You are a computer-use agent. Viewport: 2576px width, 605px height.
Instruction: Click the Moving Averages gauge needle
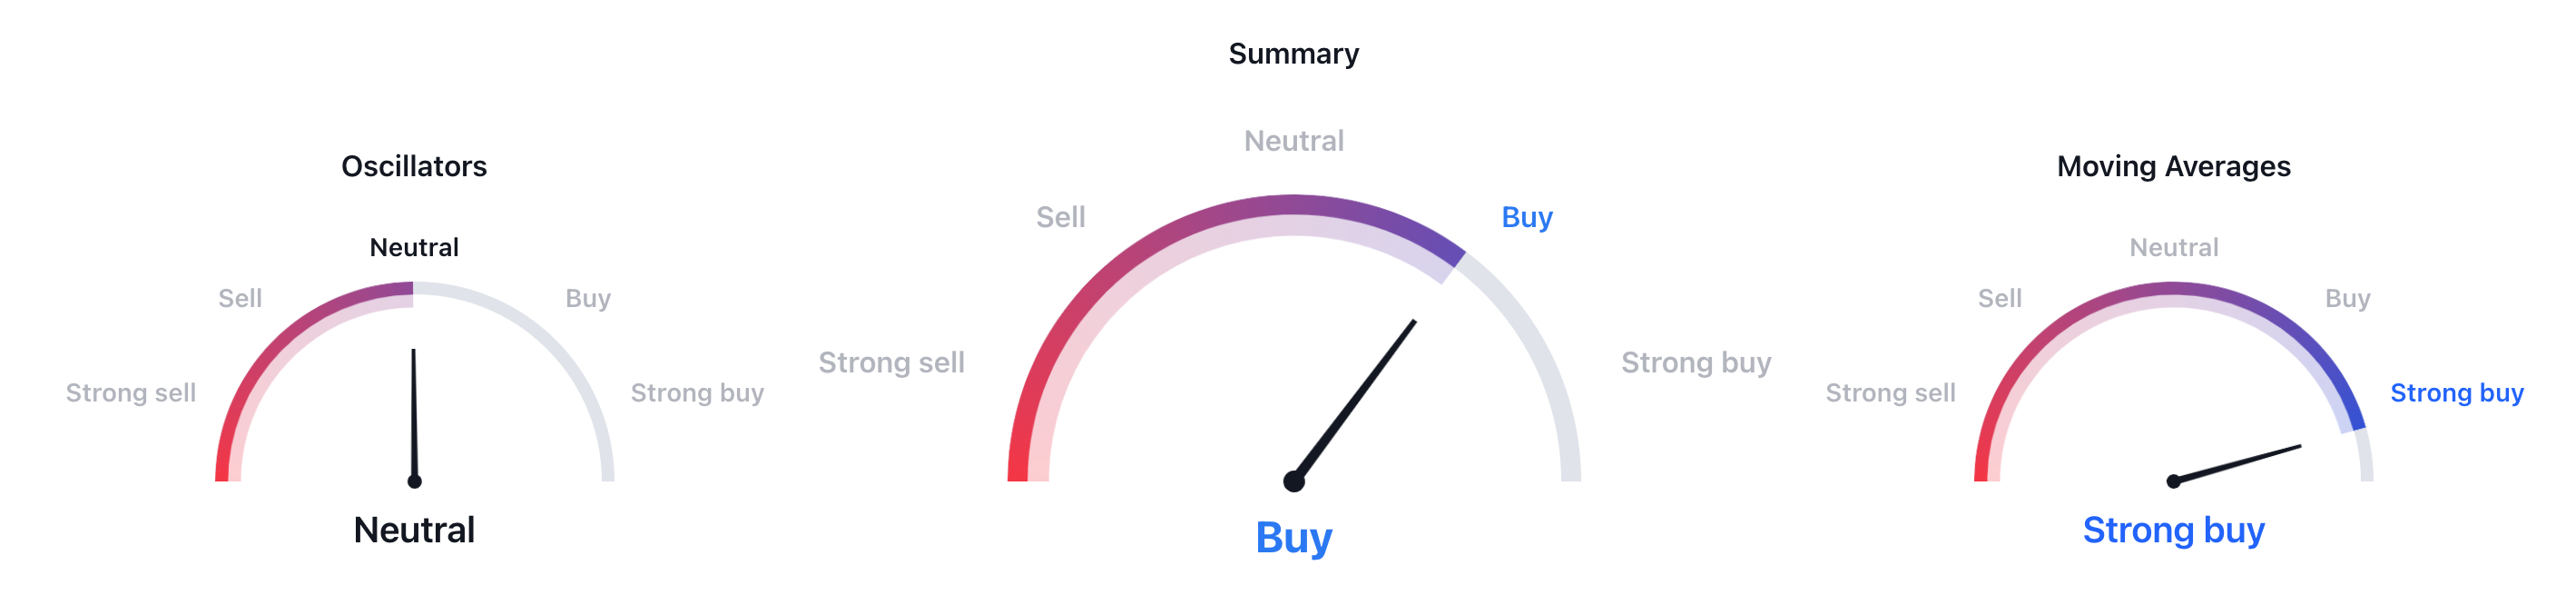tap(2236, 464)
